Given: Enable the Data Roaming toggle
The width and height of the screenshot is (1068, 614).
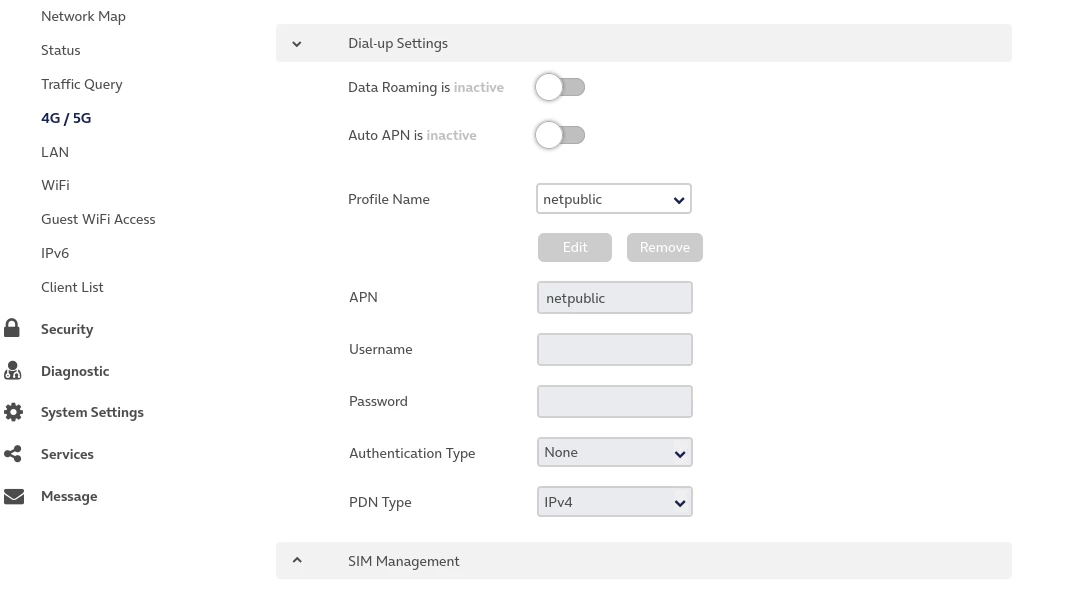Looking at the screenshot, I should click(x=559, y=88).
